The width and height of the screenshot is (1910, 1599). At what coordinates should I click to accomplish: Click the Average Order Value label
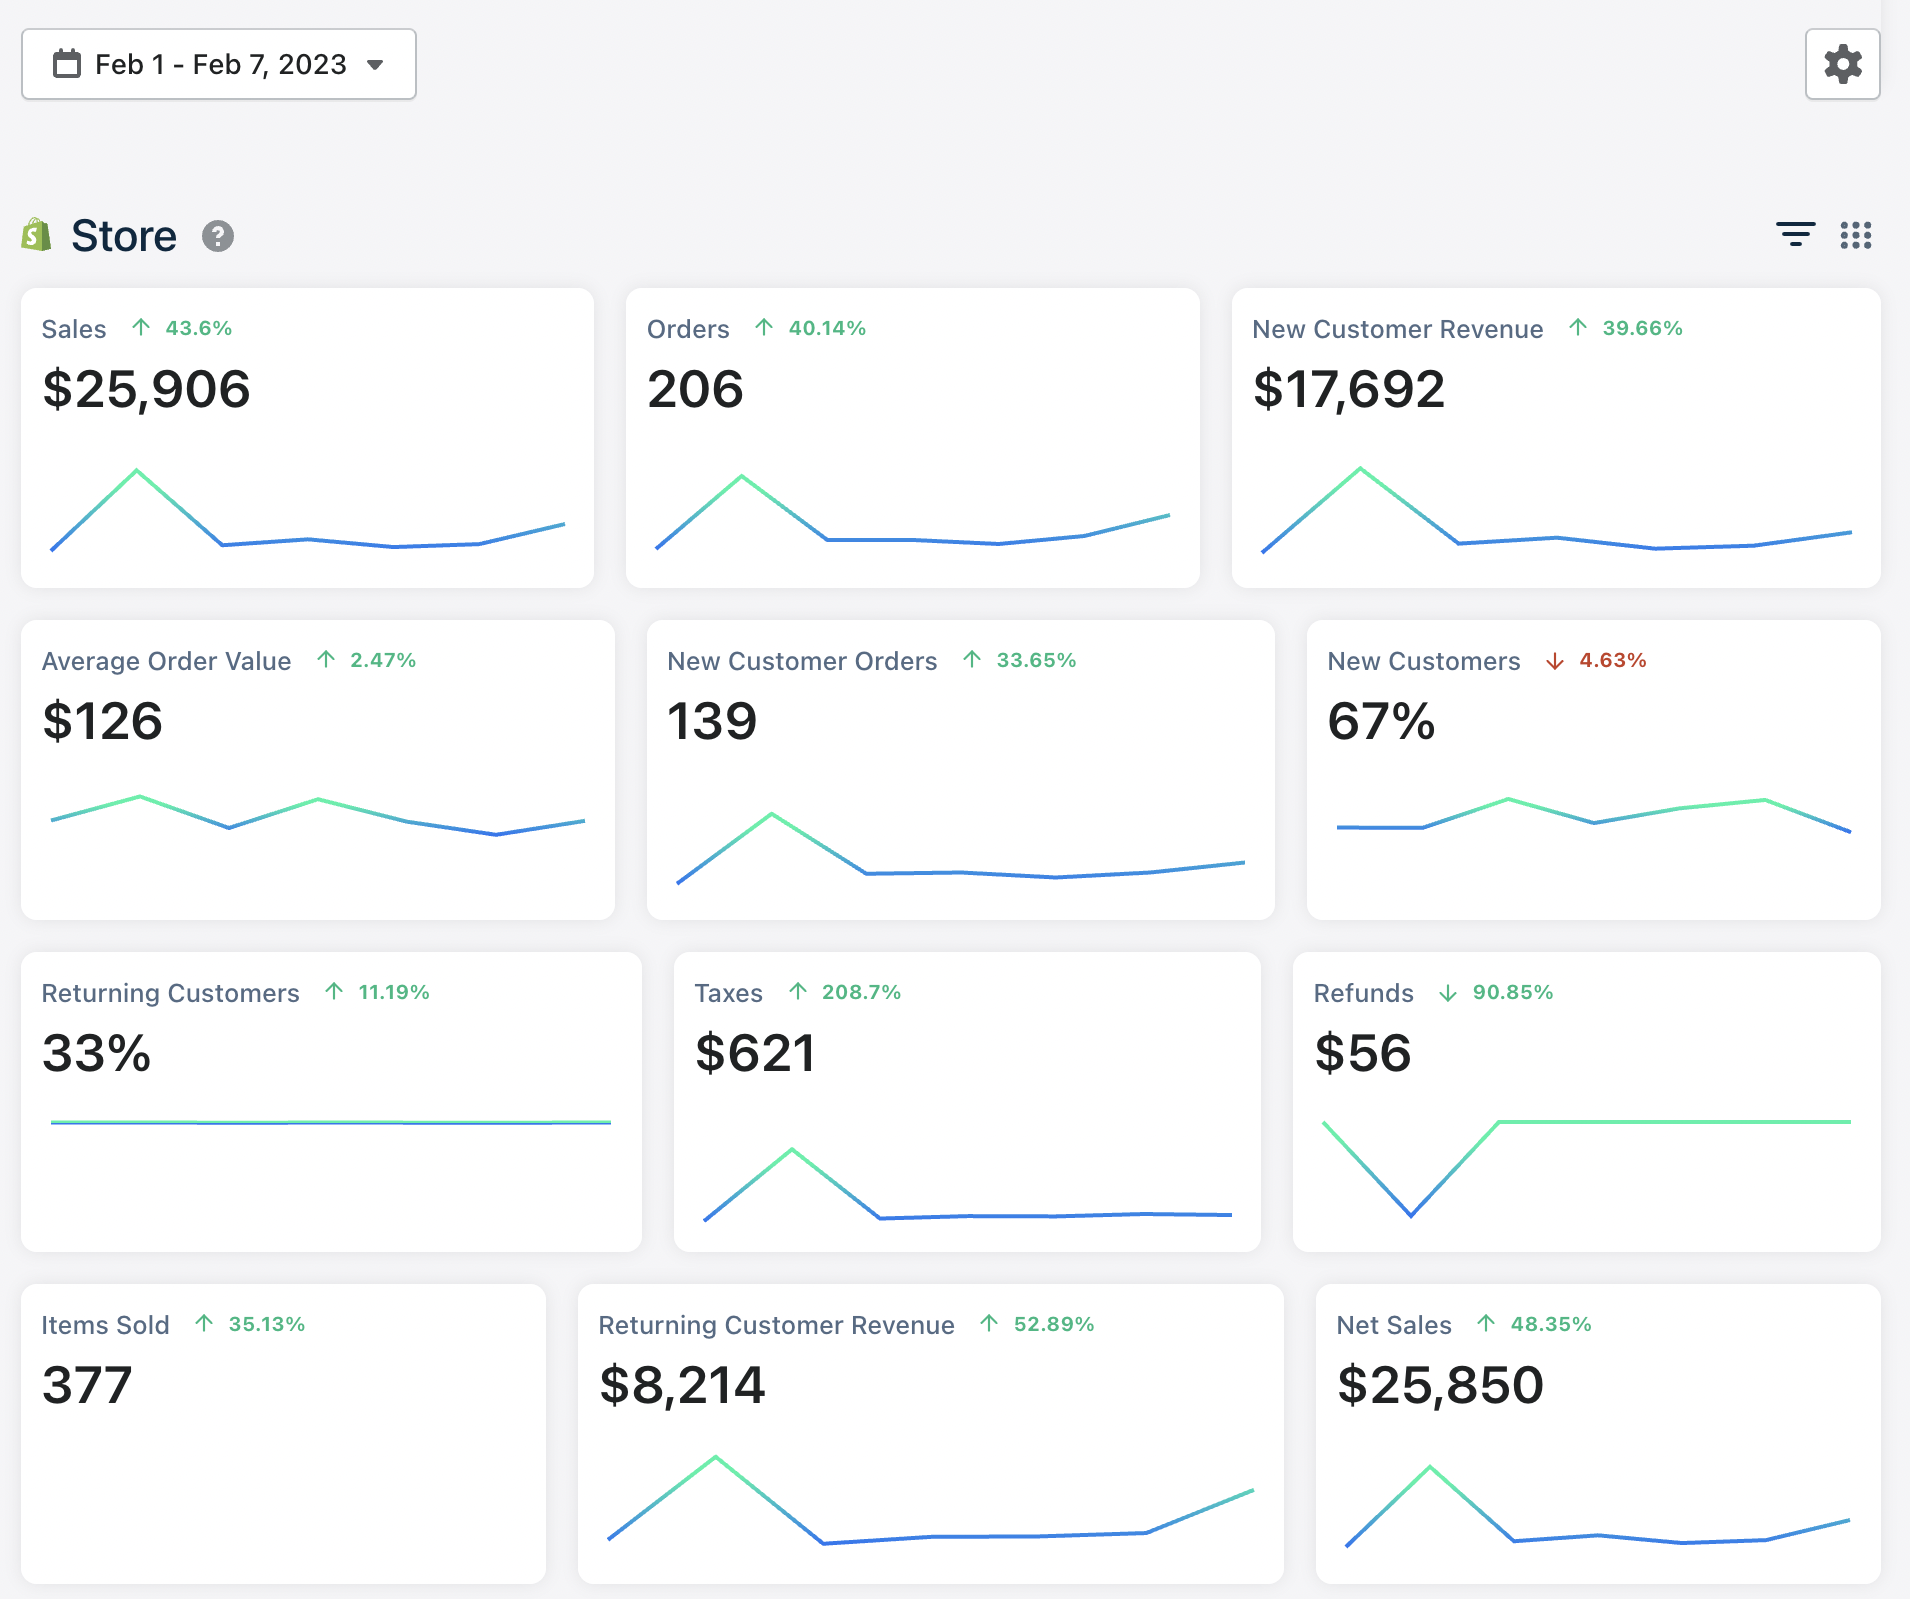click(x=166, y=661)
